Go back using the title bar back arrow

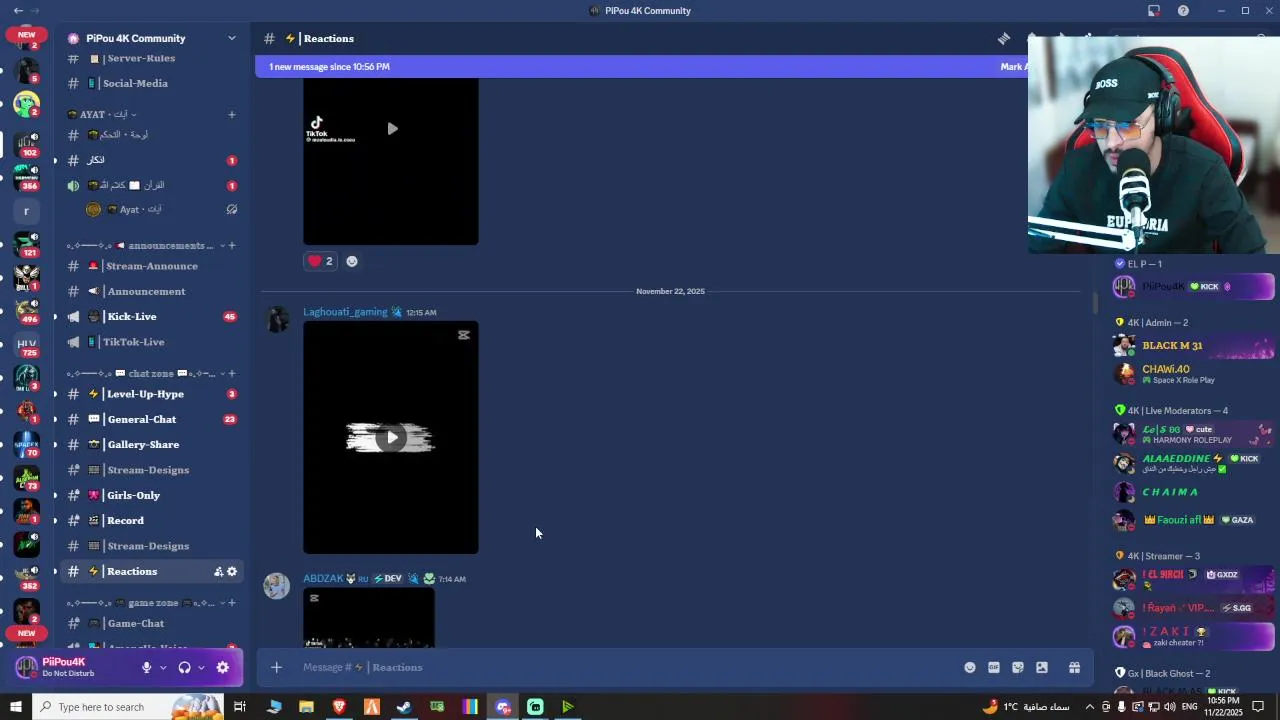click(18, 11)
